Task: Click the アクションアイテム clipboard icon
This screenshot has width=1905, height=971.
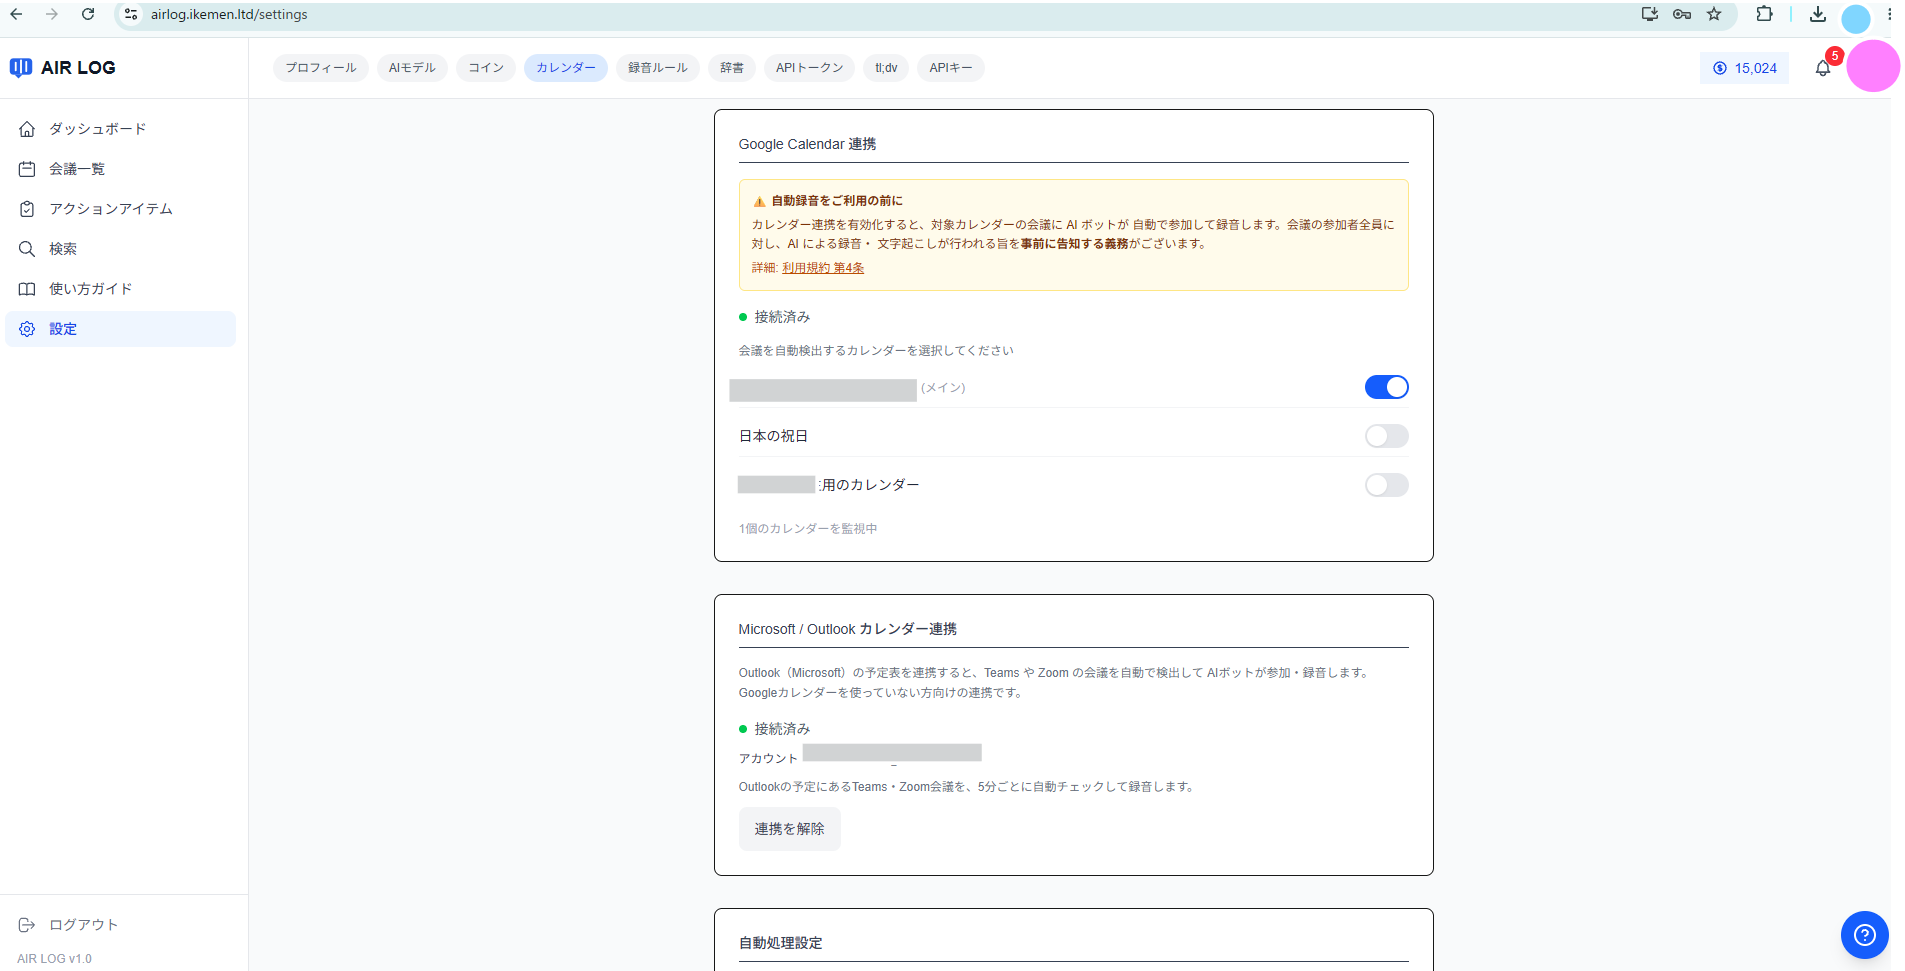Action: (x=27, y=209)
